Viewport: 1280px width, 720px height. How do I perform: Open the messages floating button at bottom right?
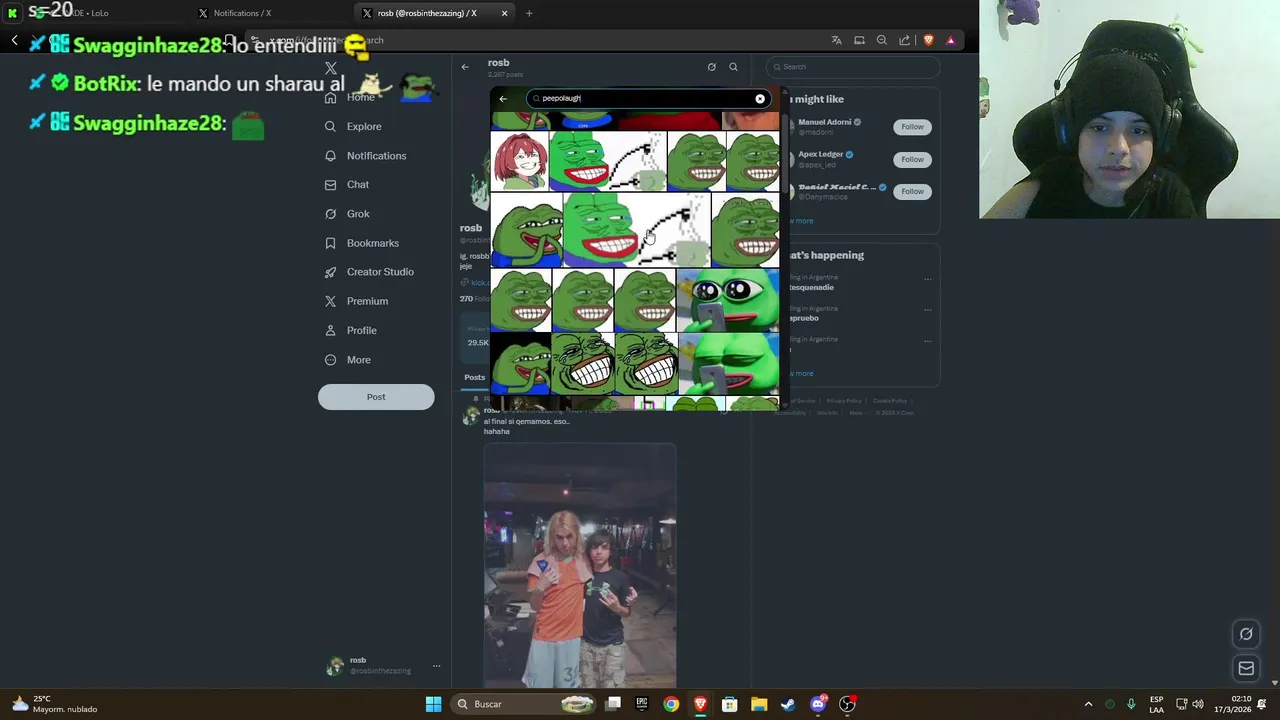pos(1246,668)
